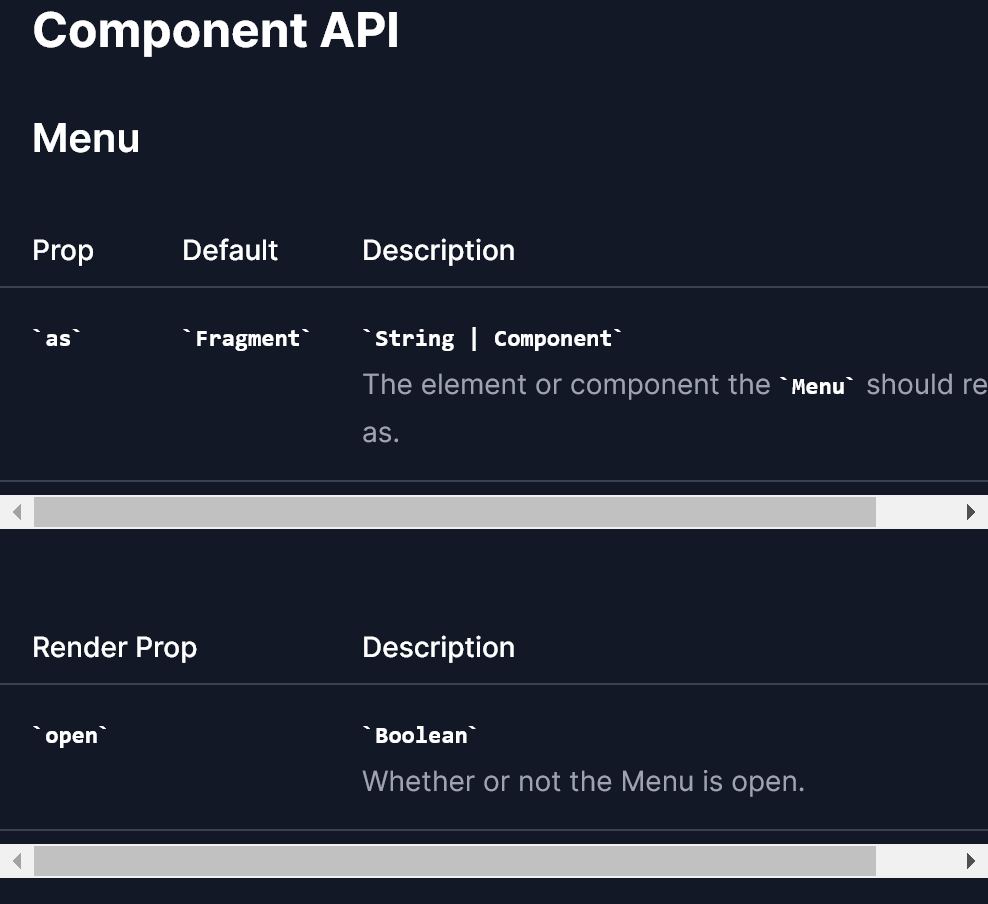The height and width of the screenshot is (904, 988).
Task: Click the right arrow on the lower scrollbar
Action: point(971,860)
